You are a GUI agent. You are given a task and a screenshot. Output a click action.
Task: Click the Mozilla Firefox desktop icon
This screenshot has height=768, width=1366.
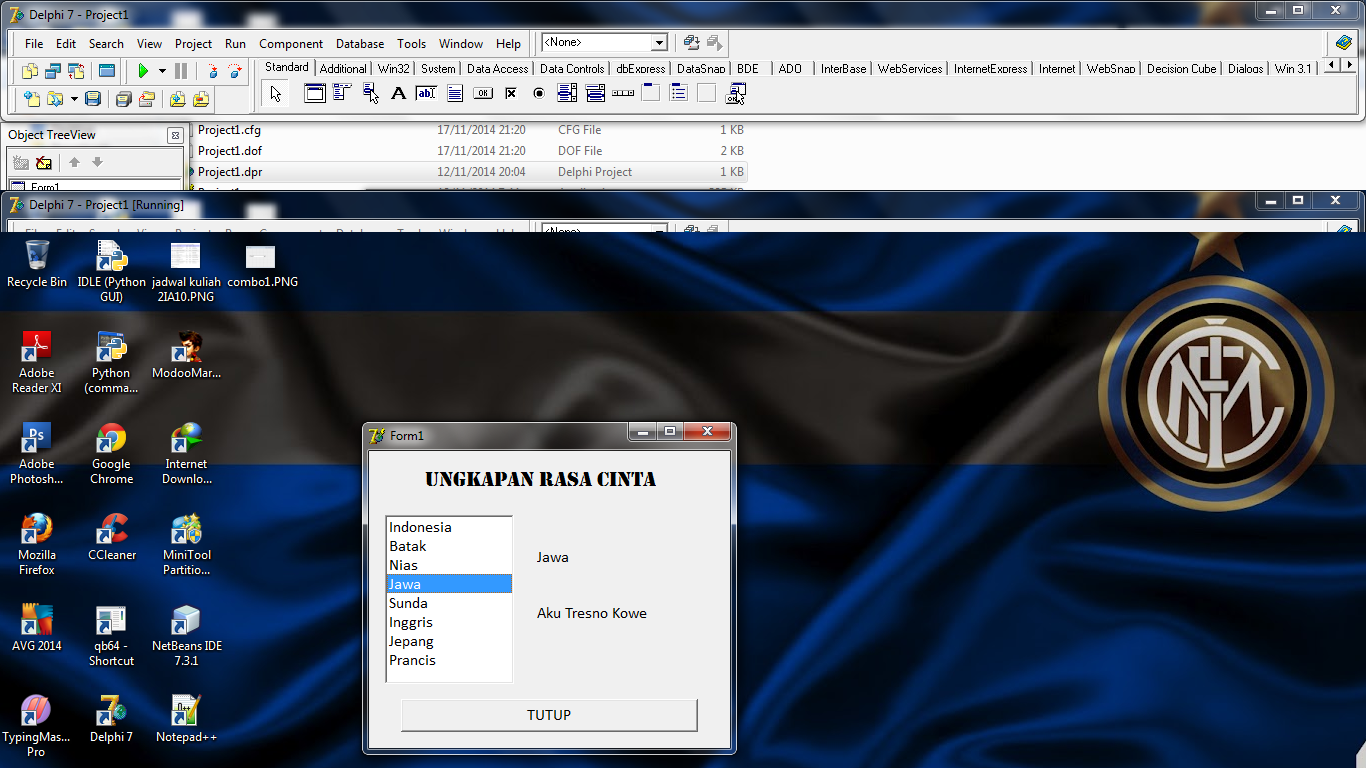pyautogui.click(x=37, y=545)
